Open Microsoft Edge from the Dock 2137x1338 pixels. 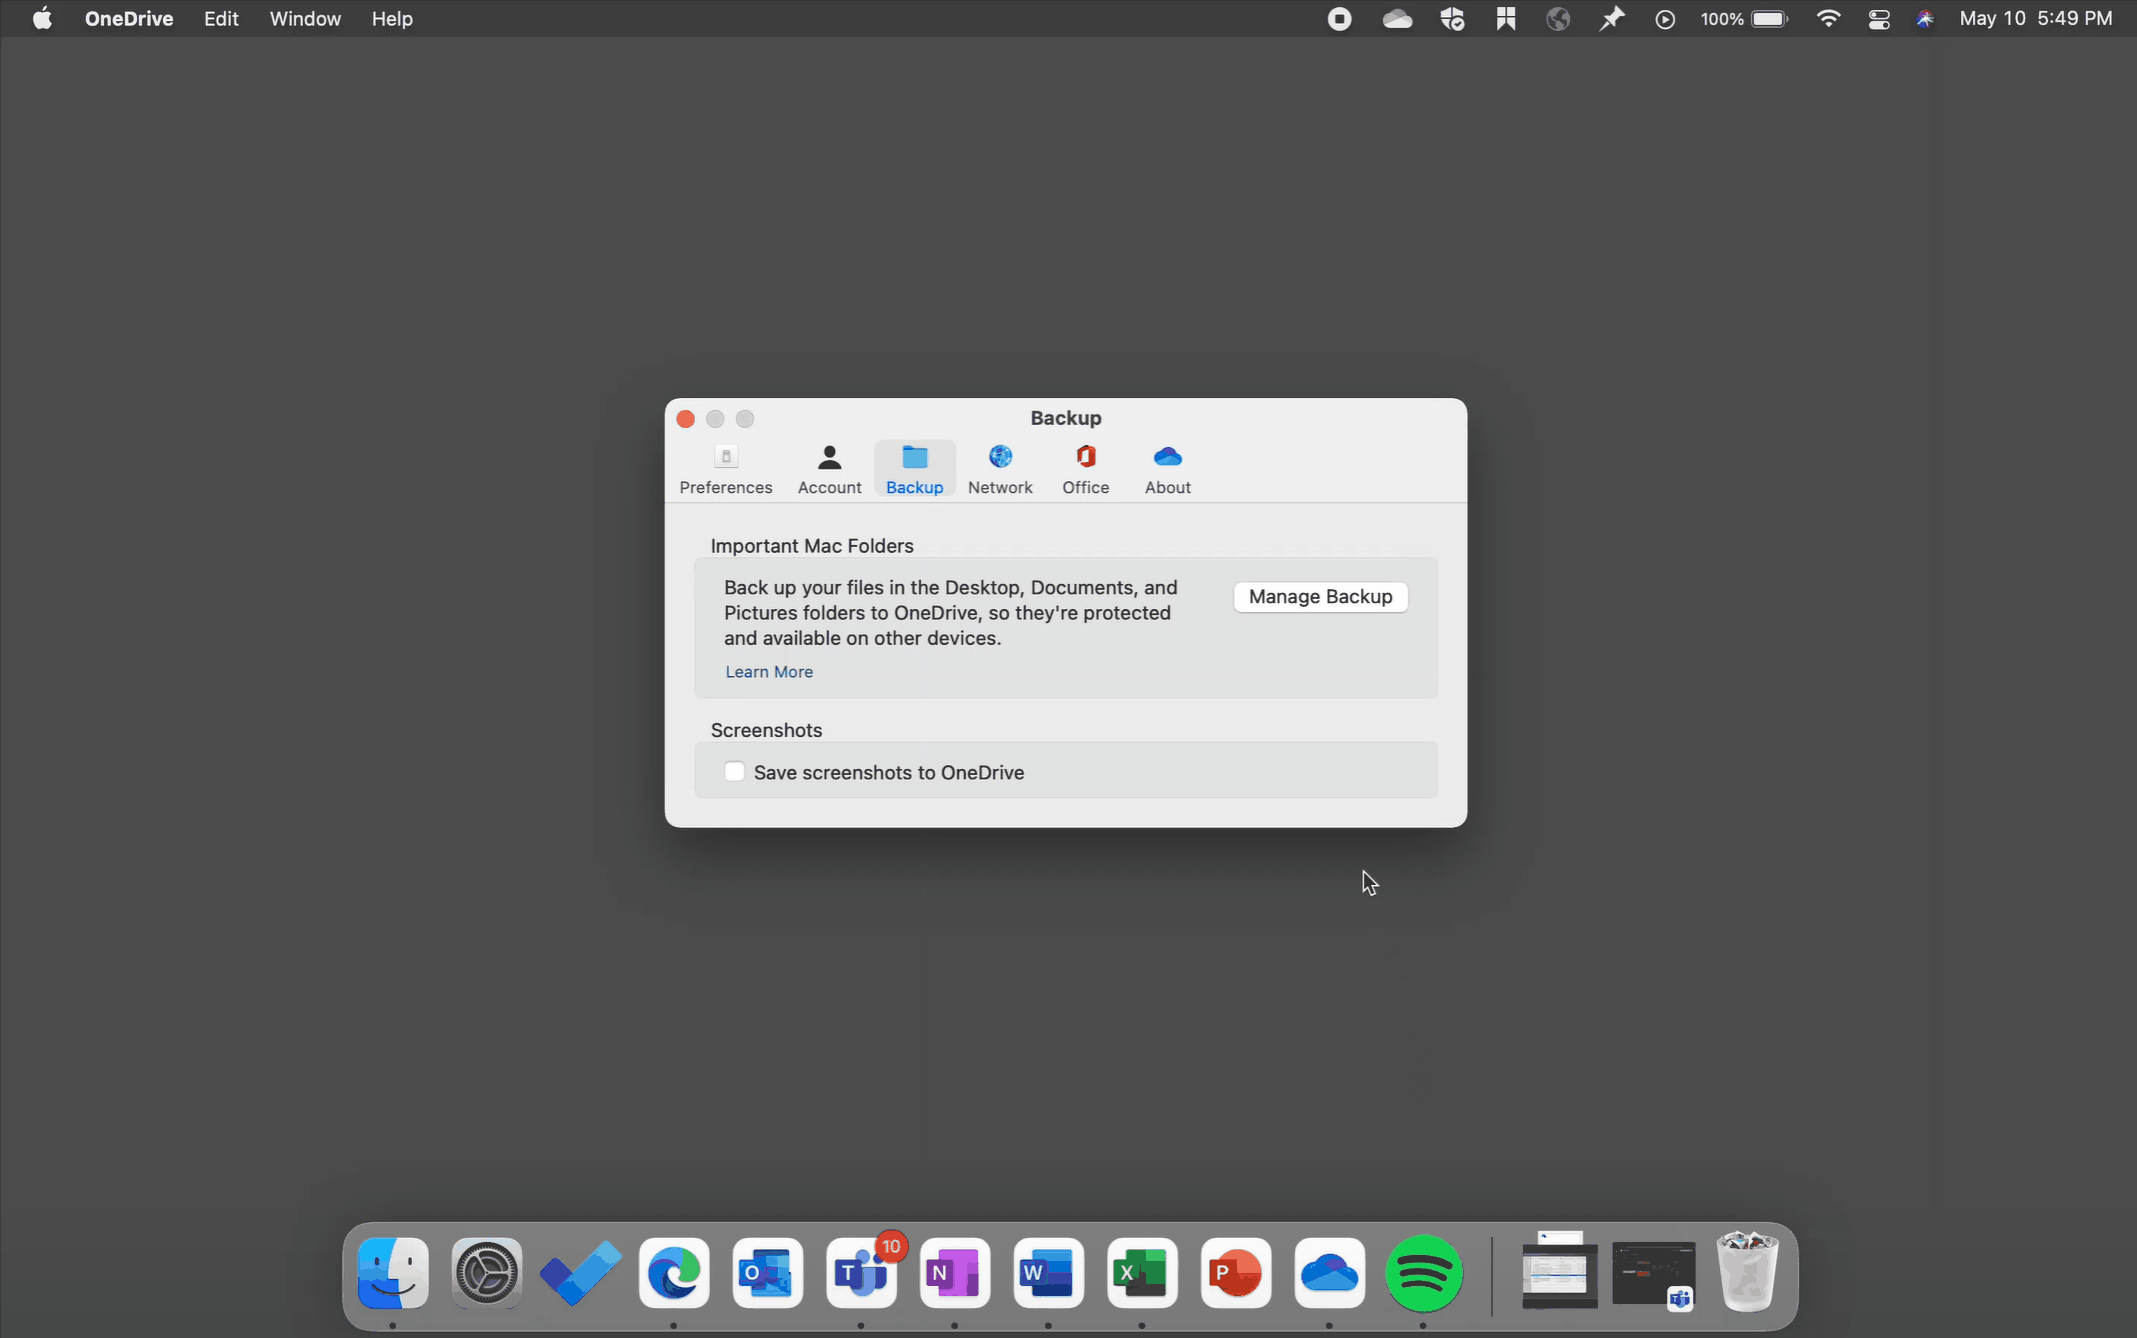[674, 1273]
